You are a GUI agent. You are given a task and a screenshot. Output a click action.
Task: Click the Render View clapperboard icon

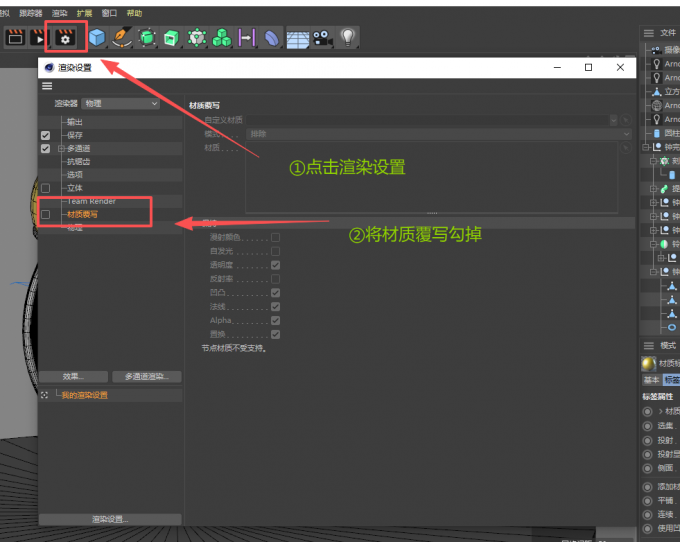tap(15, 37)
